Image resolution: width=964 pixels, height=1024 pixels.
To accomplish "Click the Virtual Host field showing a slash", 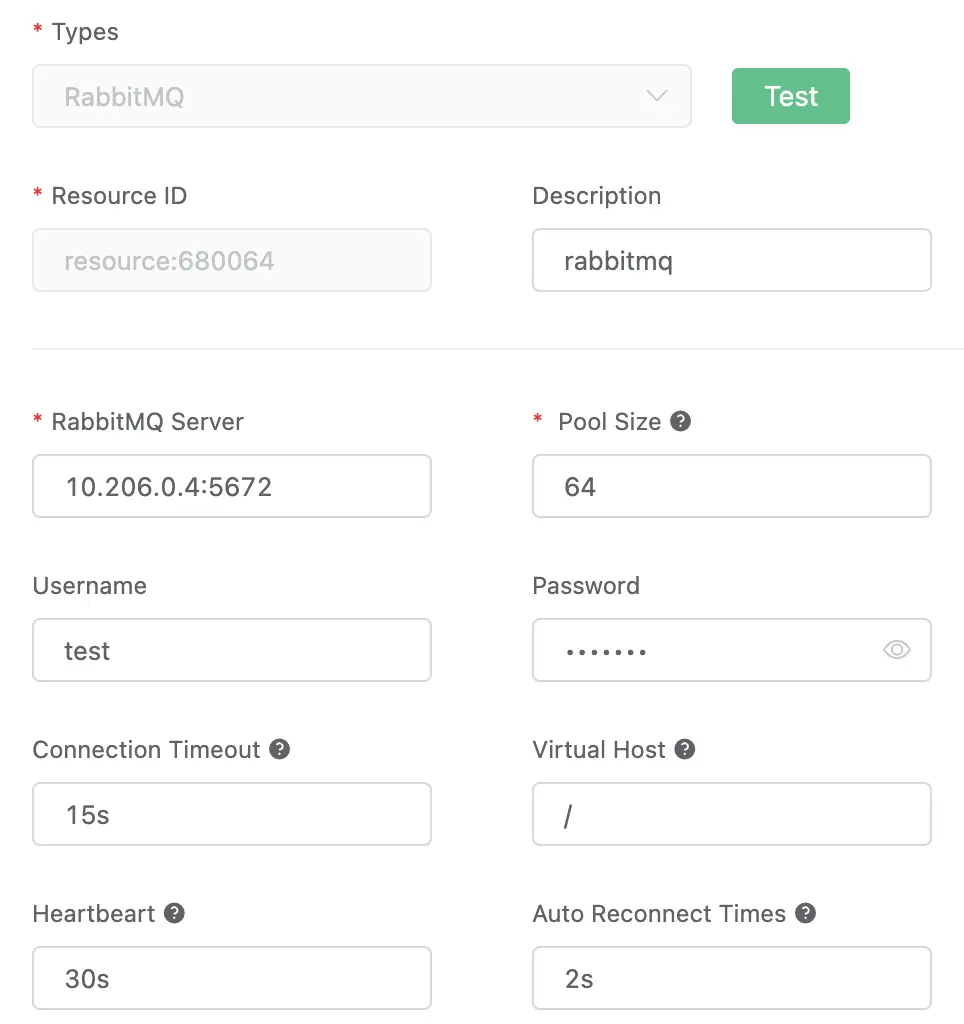I will pyautogui.click(x=731, y=814).
